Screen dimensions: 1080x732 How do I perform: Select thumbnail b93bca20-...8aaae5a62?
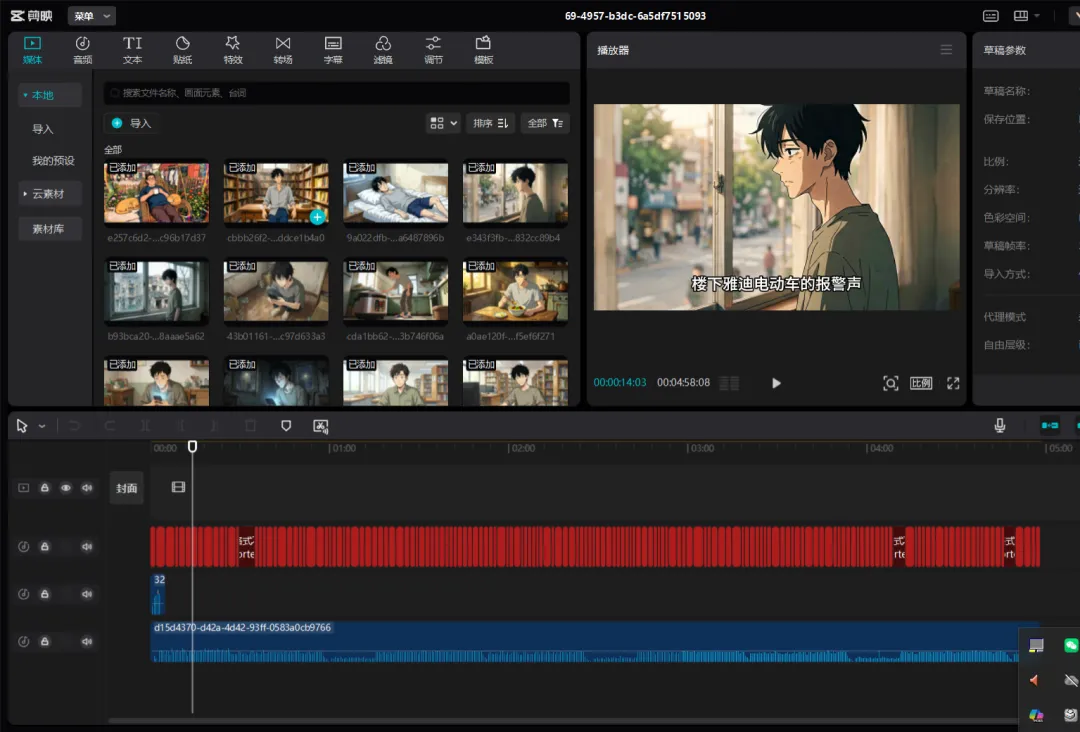tap(156, 291)
